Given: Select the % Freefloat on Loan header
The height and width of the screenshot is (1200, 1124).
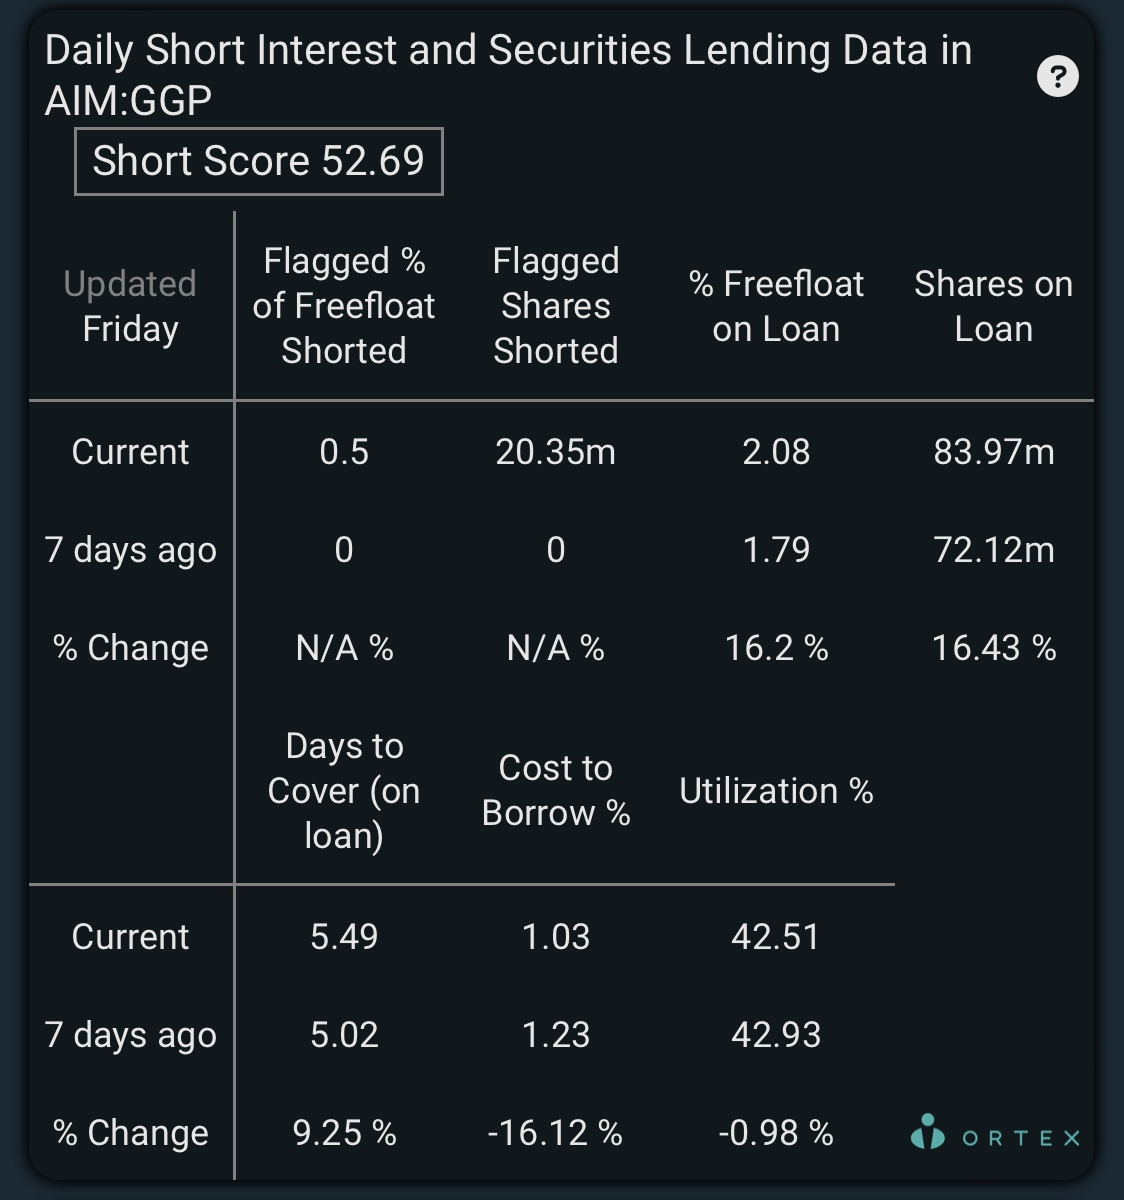Looking at the screenshot, I should [776, 306].
